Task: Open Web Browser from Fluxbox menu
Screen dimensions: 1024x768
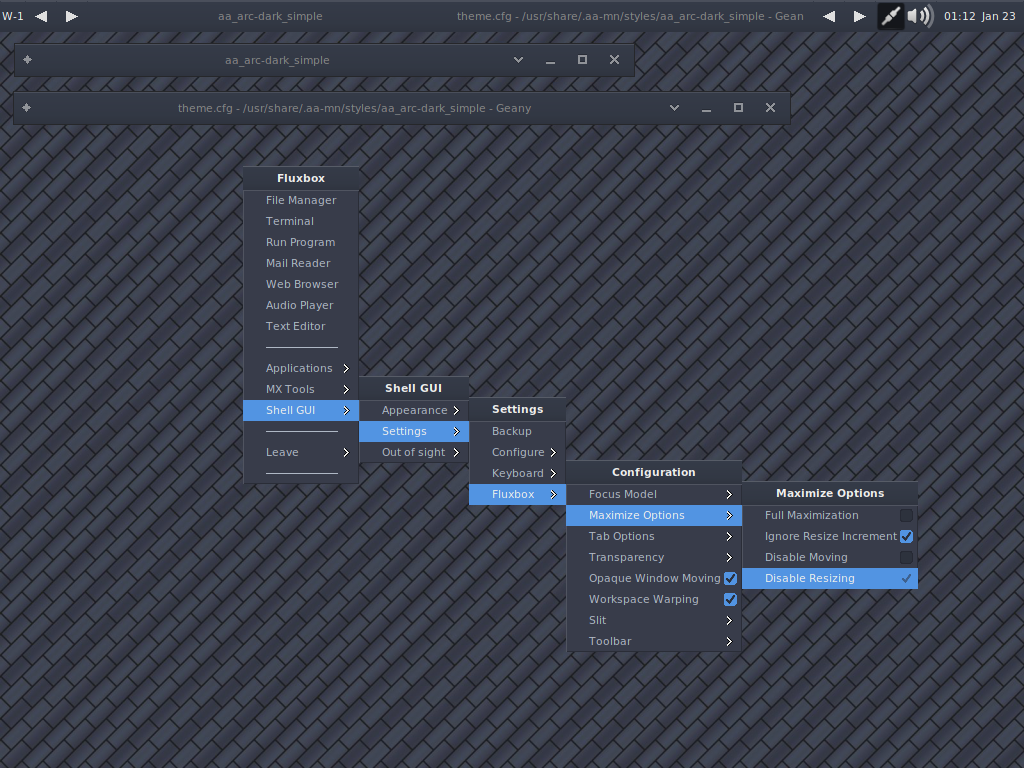Action: pos(301,284)
